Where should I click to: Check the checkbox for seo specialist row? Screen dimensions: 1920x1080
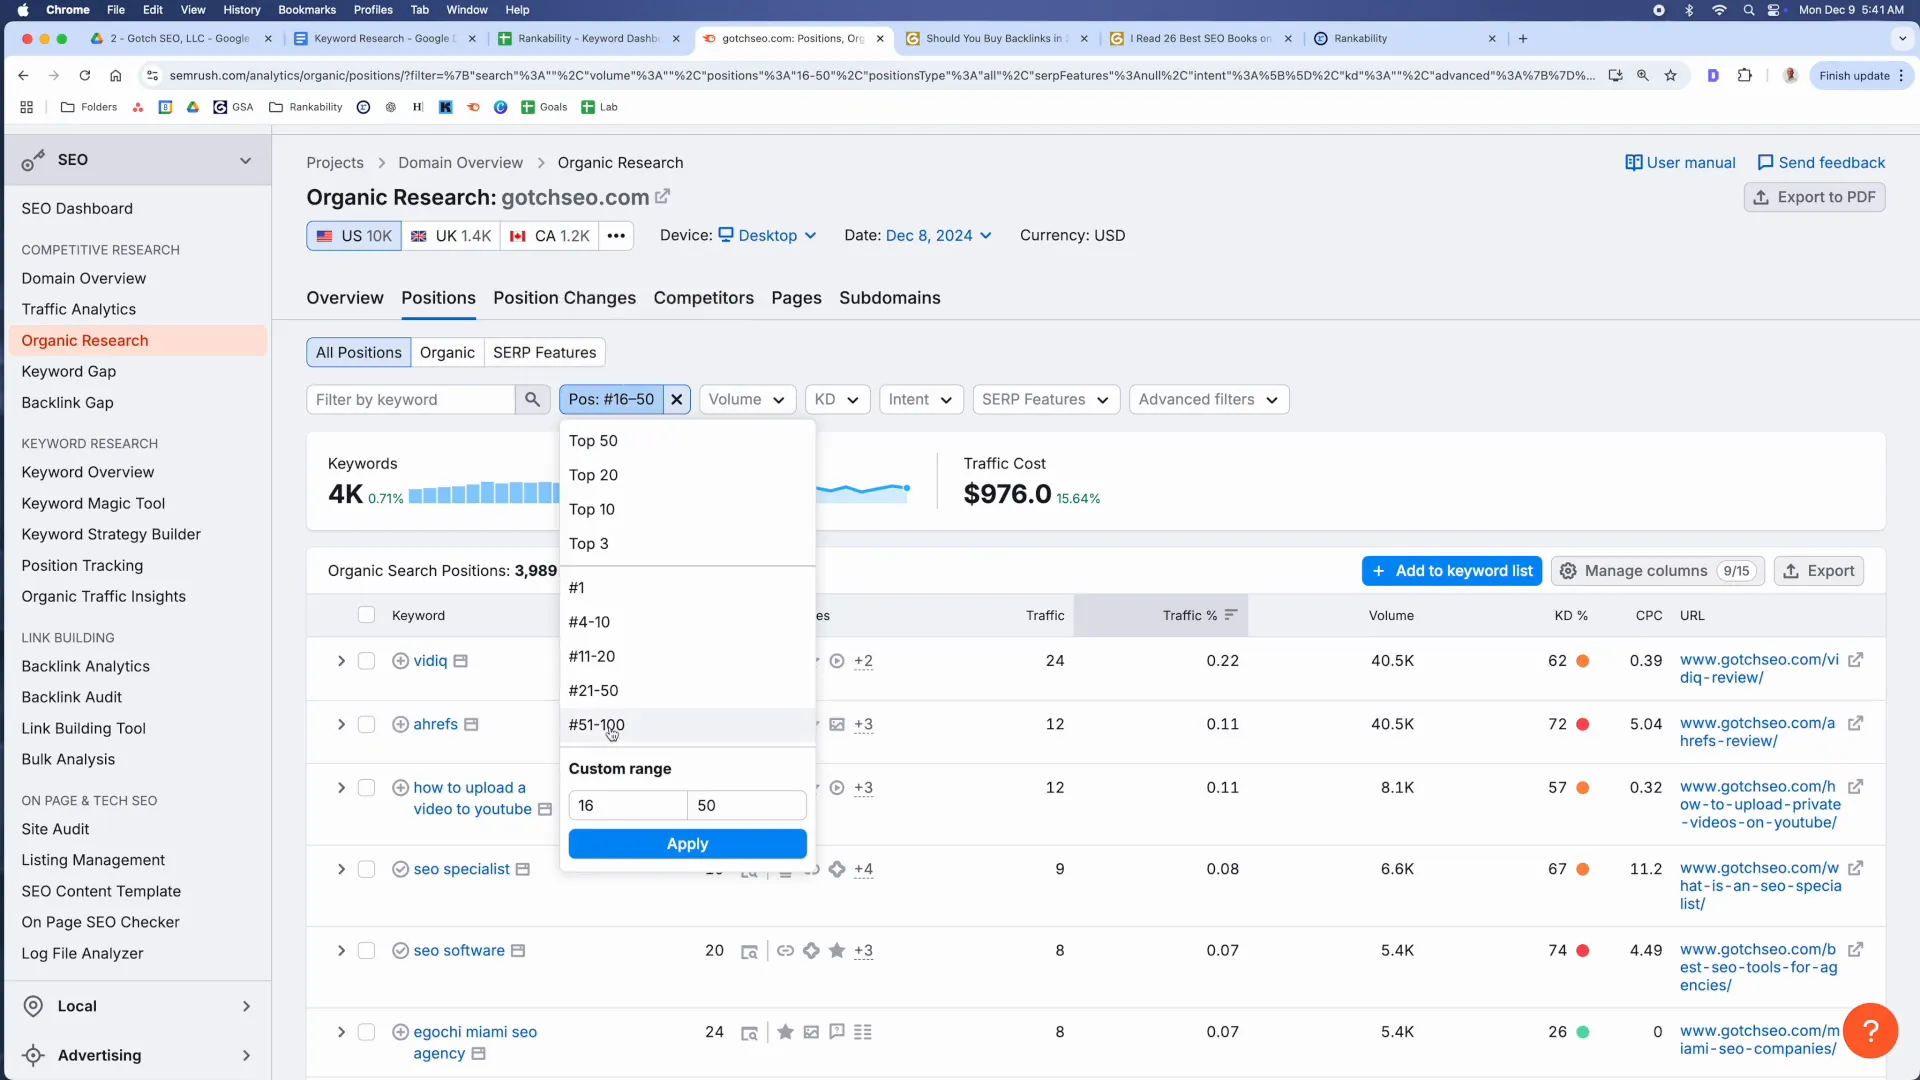pyautogui.click(x=366, y=869)
